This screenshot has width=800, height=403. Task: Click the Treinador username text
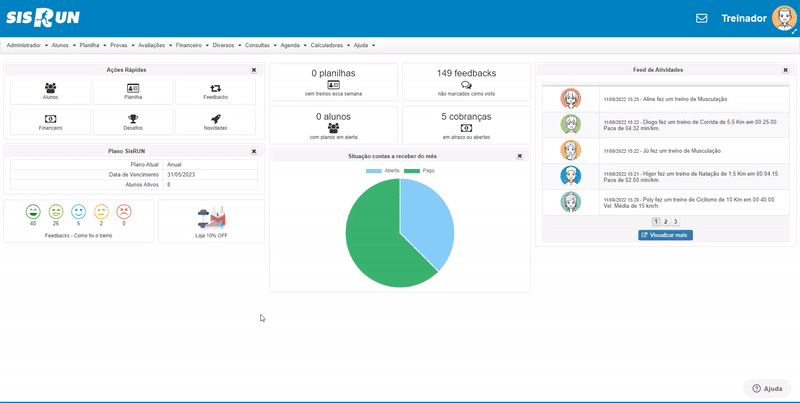pyautogui.click(x=744, y=18)
